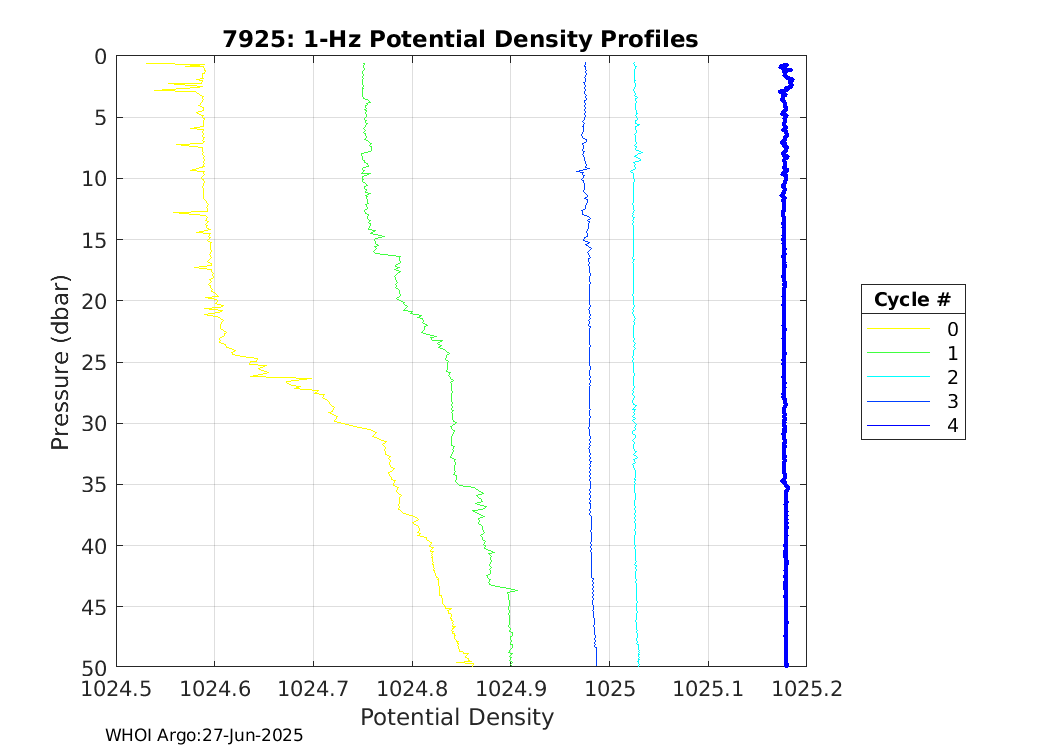Viewport: 1050px width, 750px height.
Task: Click the chart title '7925: 1-Hz Potential Density Profiles'
Action: point(460,40)
